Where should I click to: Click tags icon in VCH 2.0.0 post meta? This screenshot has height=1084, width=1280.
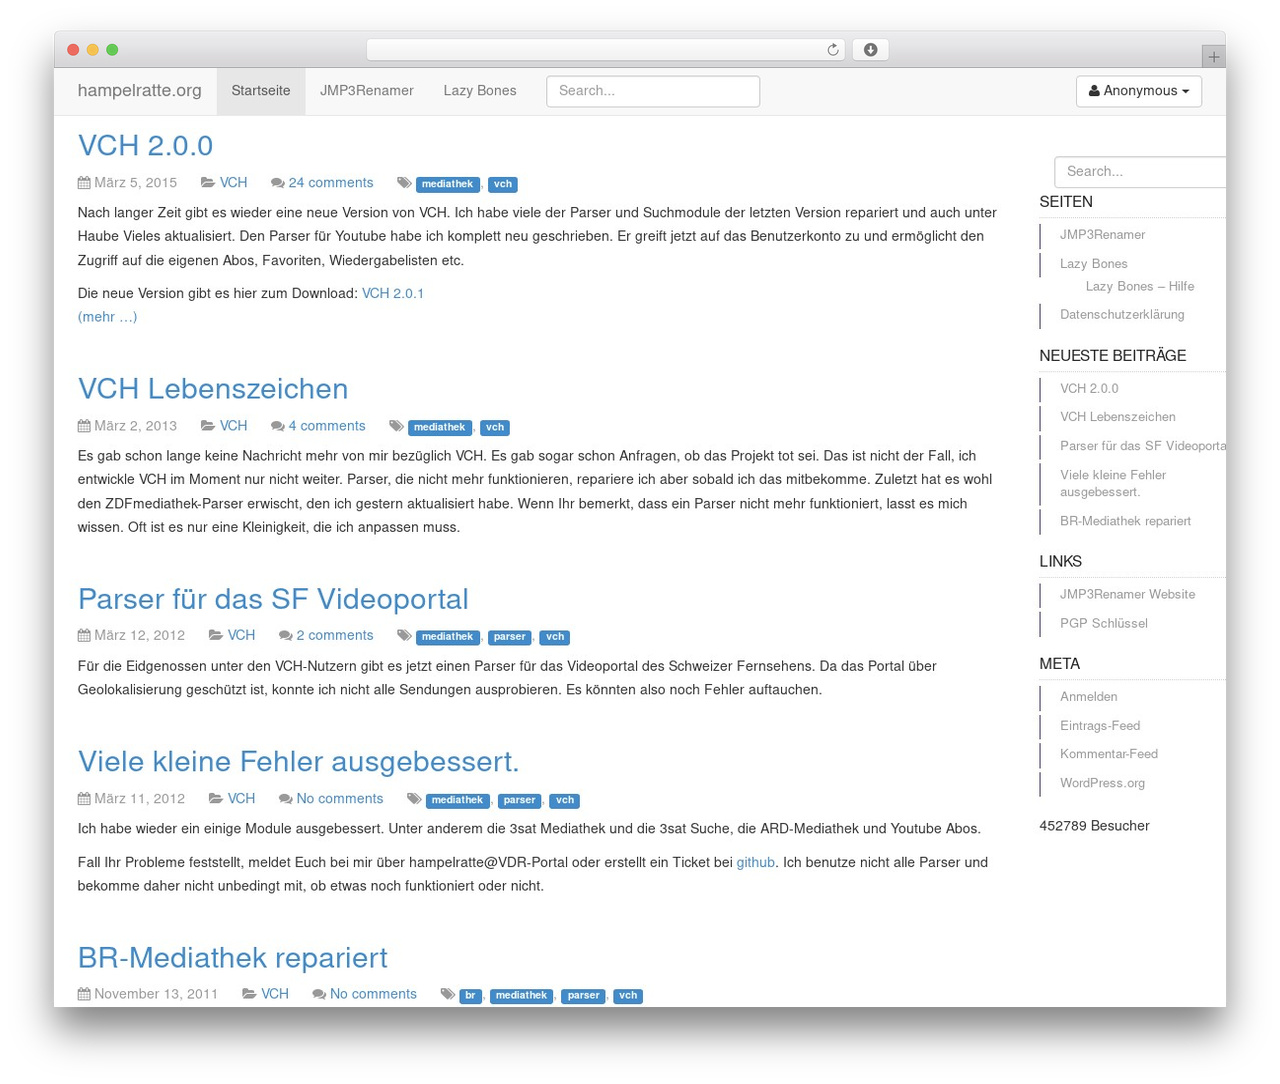coord(404,183)
